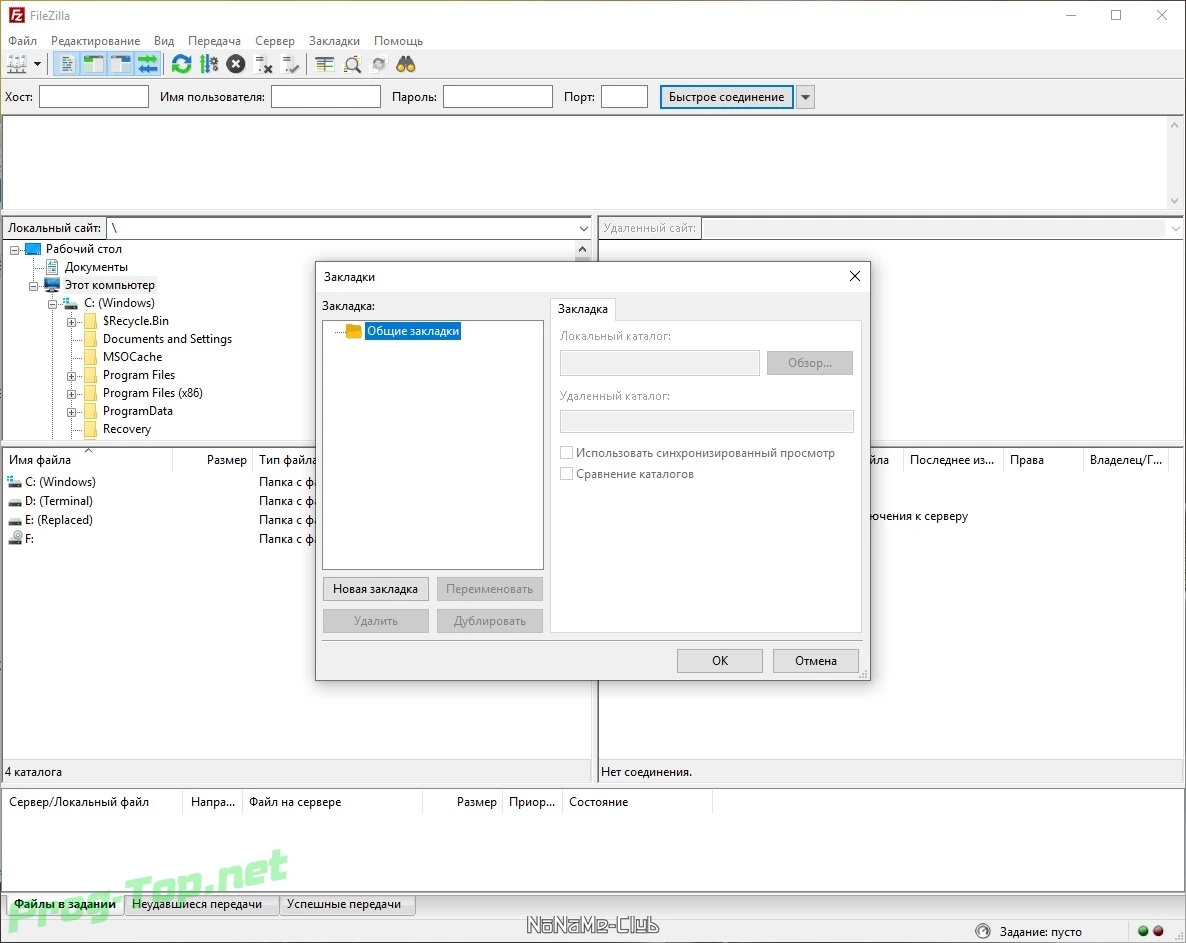Open directory listing filters icon
This screenshot has height=943, width=1186.
[x=324, y=65]
